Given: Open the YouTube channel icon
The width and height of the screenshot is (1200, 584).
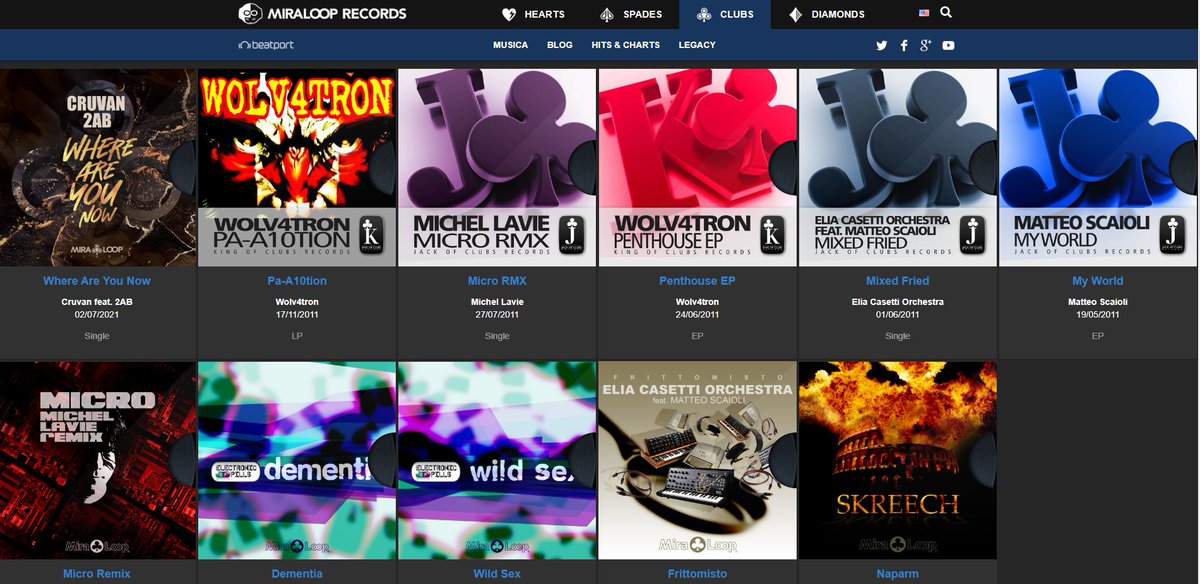Looking at the screenshot, I should 948,45.
